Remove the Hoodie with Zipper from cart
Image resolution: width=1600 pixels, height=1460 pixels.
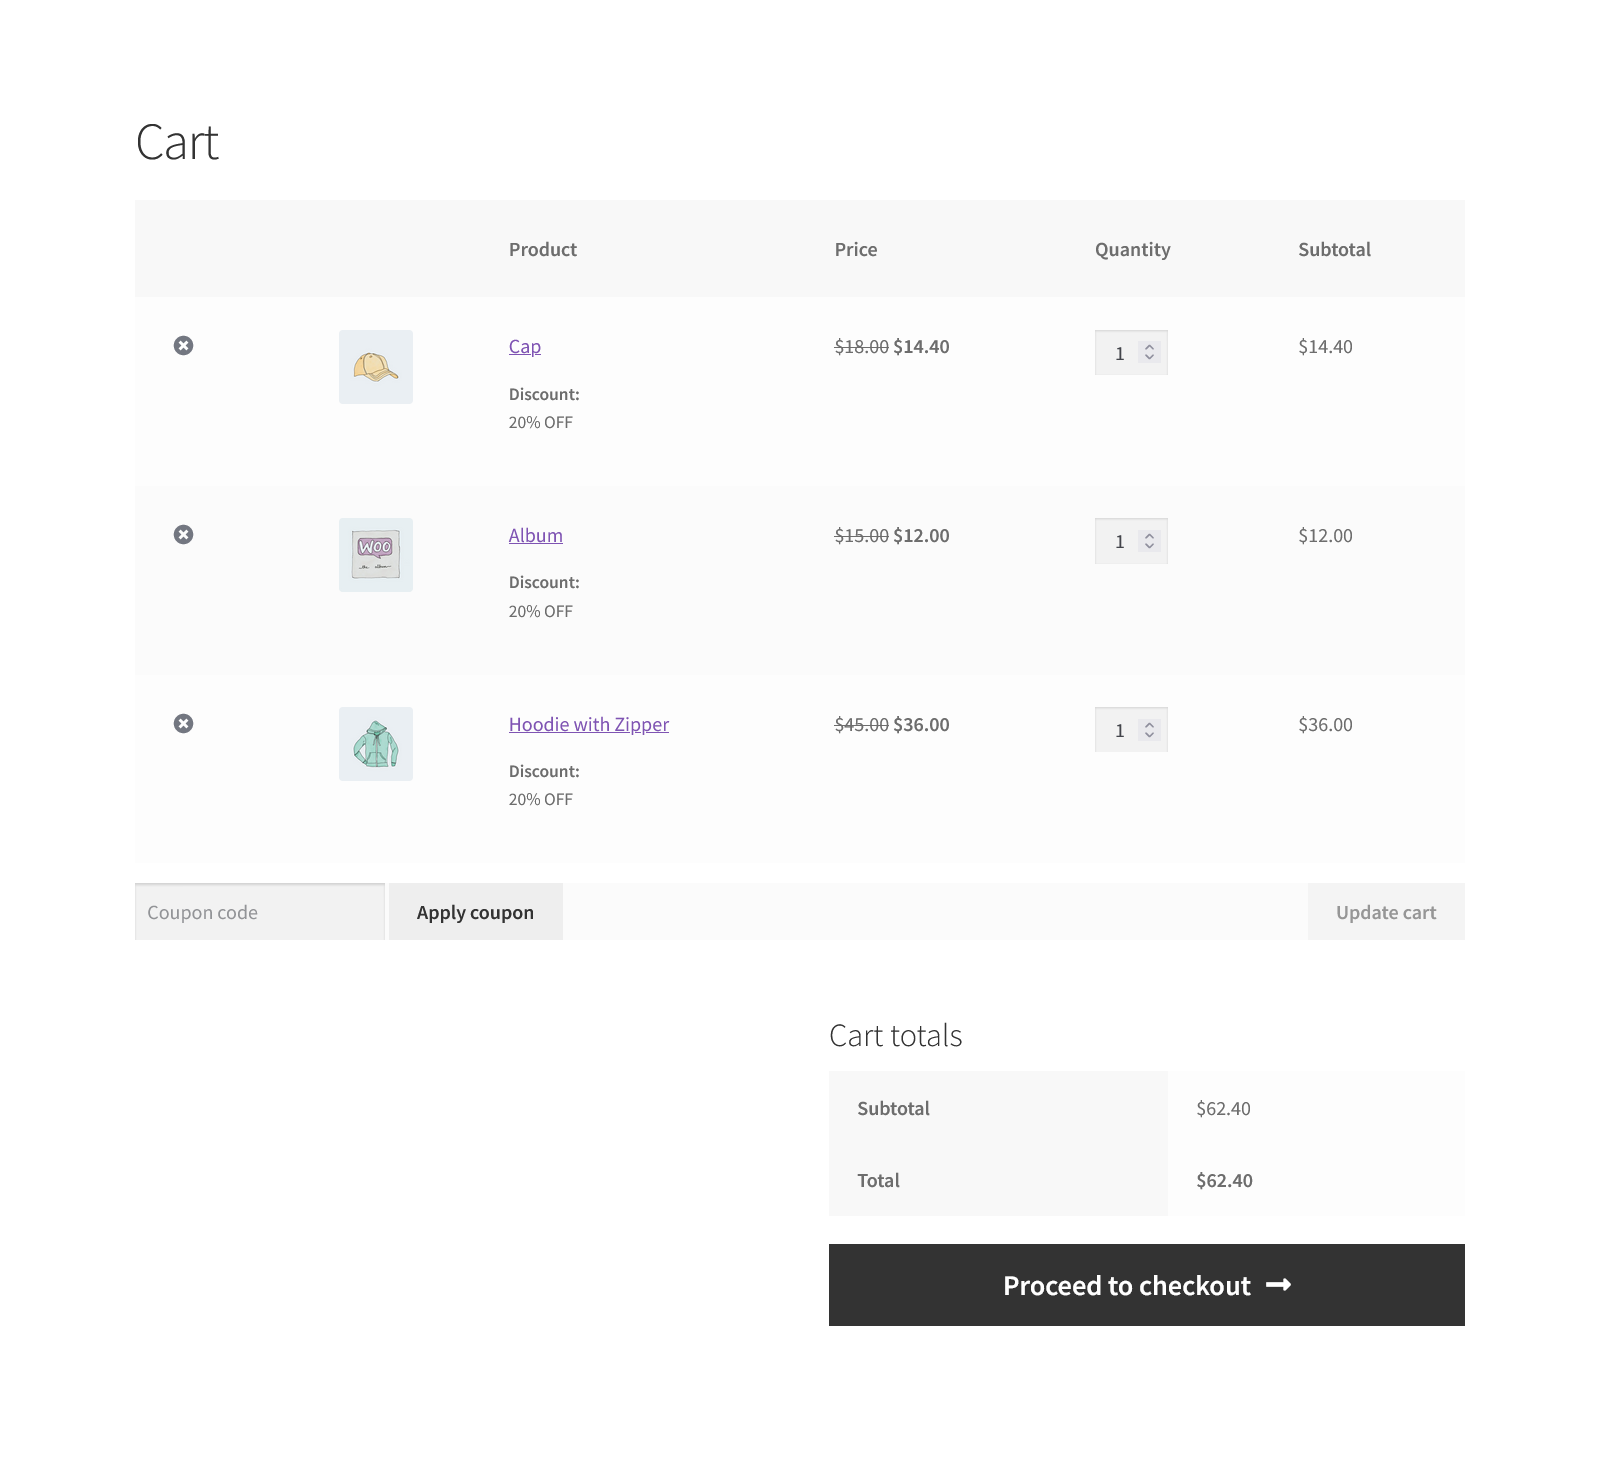click(x=183, y=723)
